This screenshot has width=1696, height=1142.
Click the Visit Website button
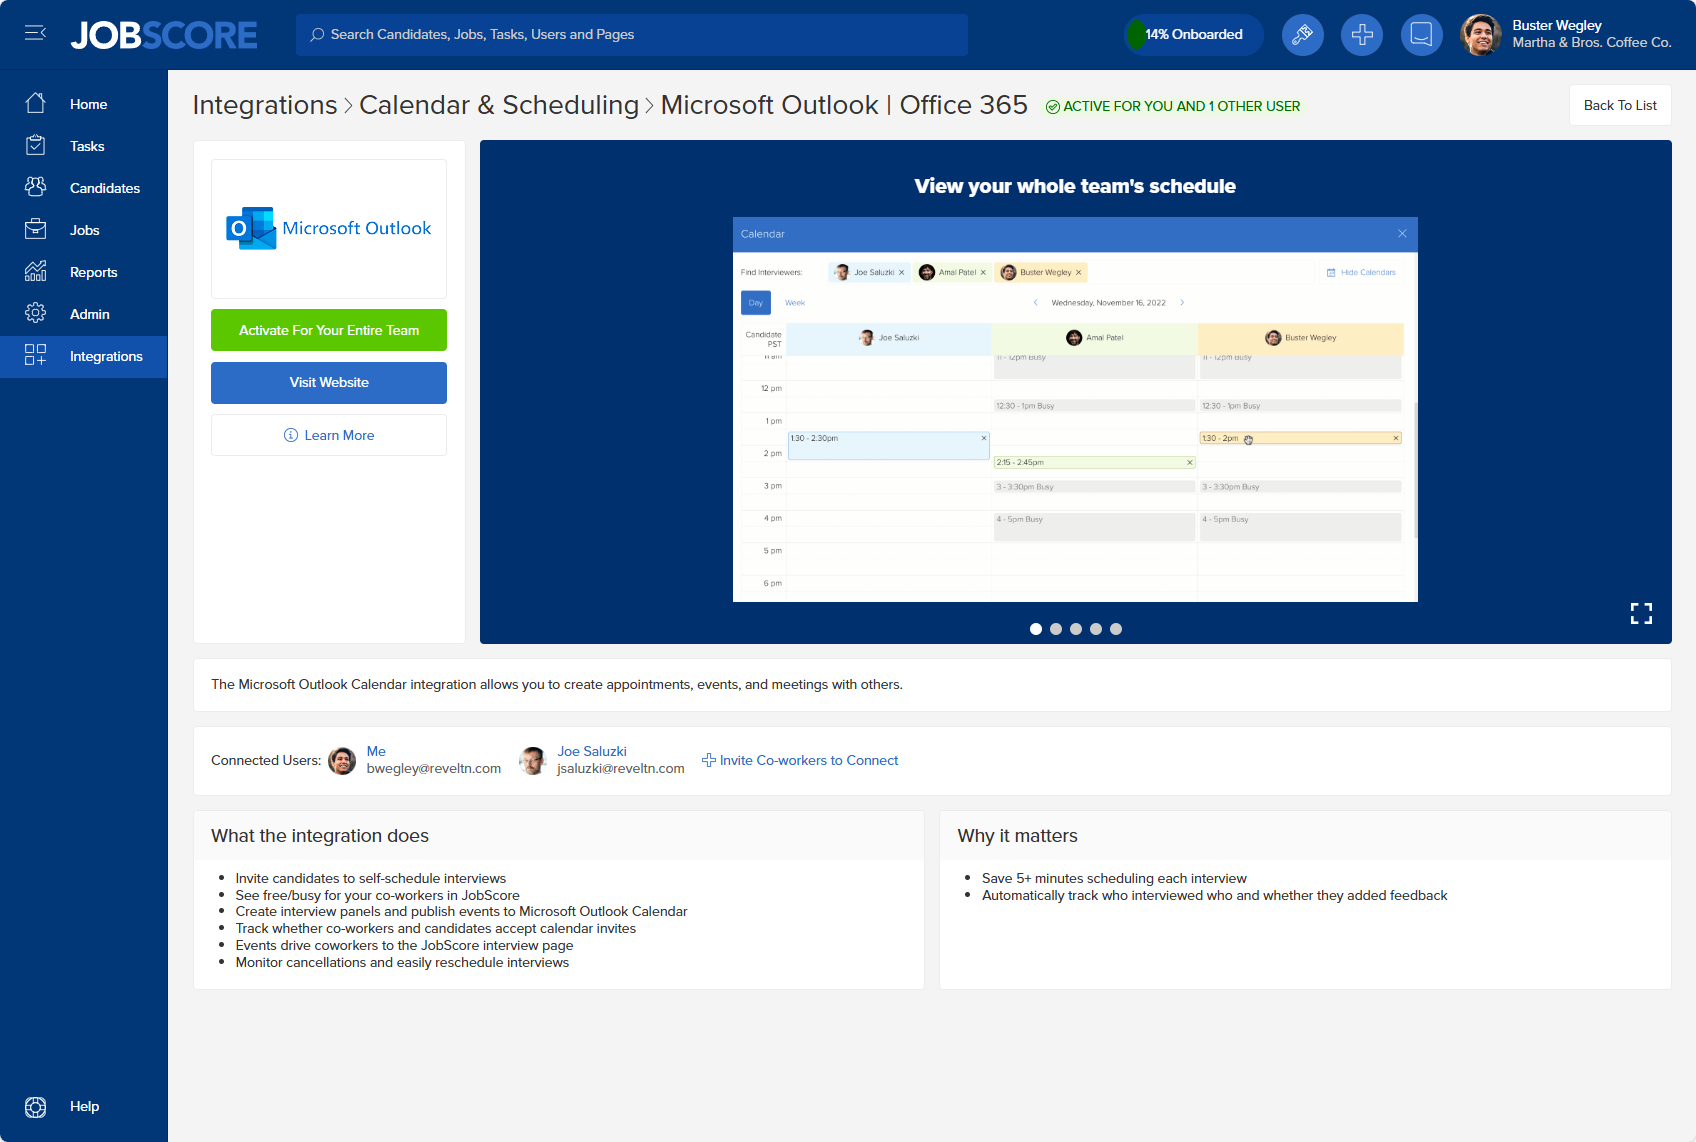coord(329,383)
